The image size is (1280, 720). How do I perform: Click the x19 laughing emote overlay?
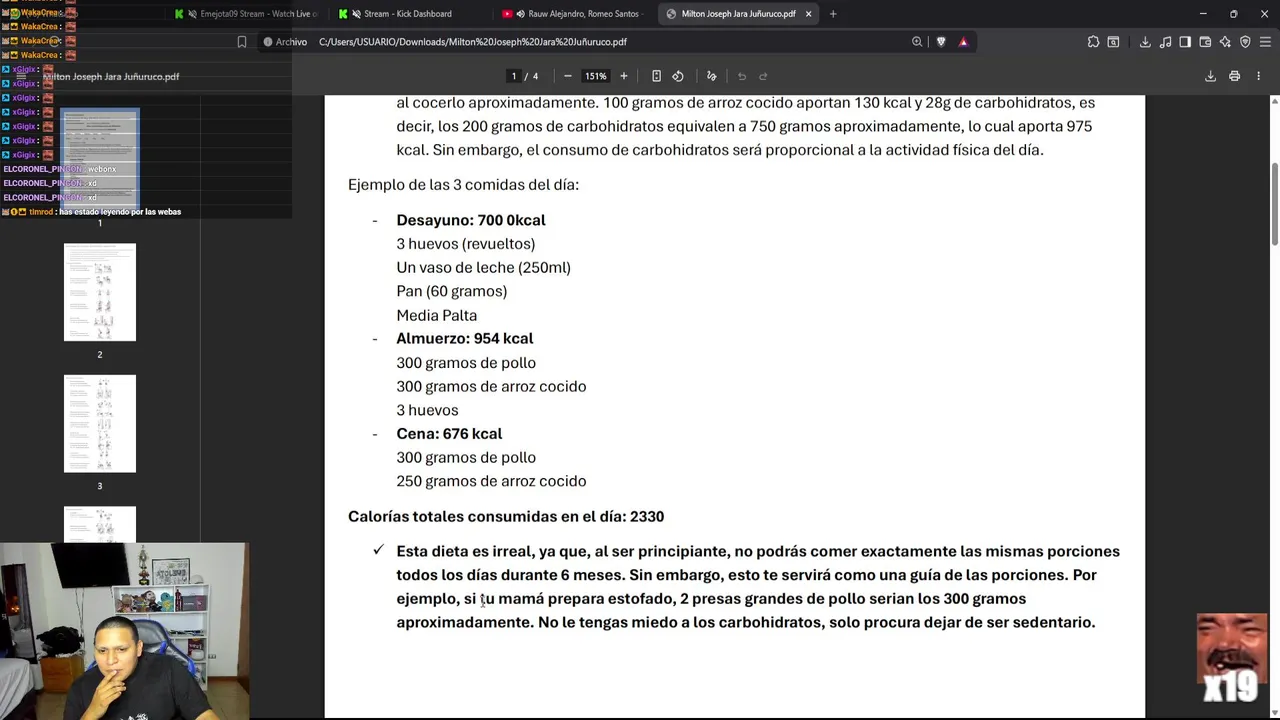(1232, 659)
